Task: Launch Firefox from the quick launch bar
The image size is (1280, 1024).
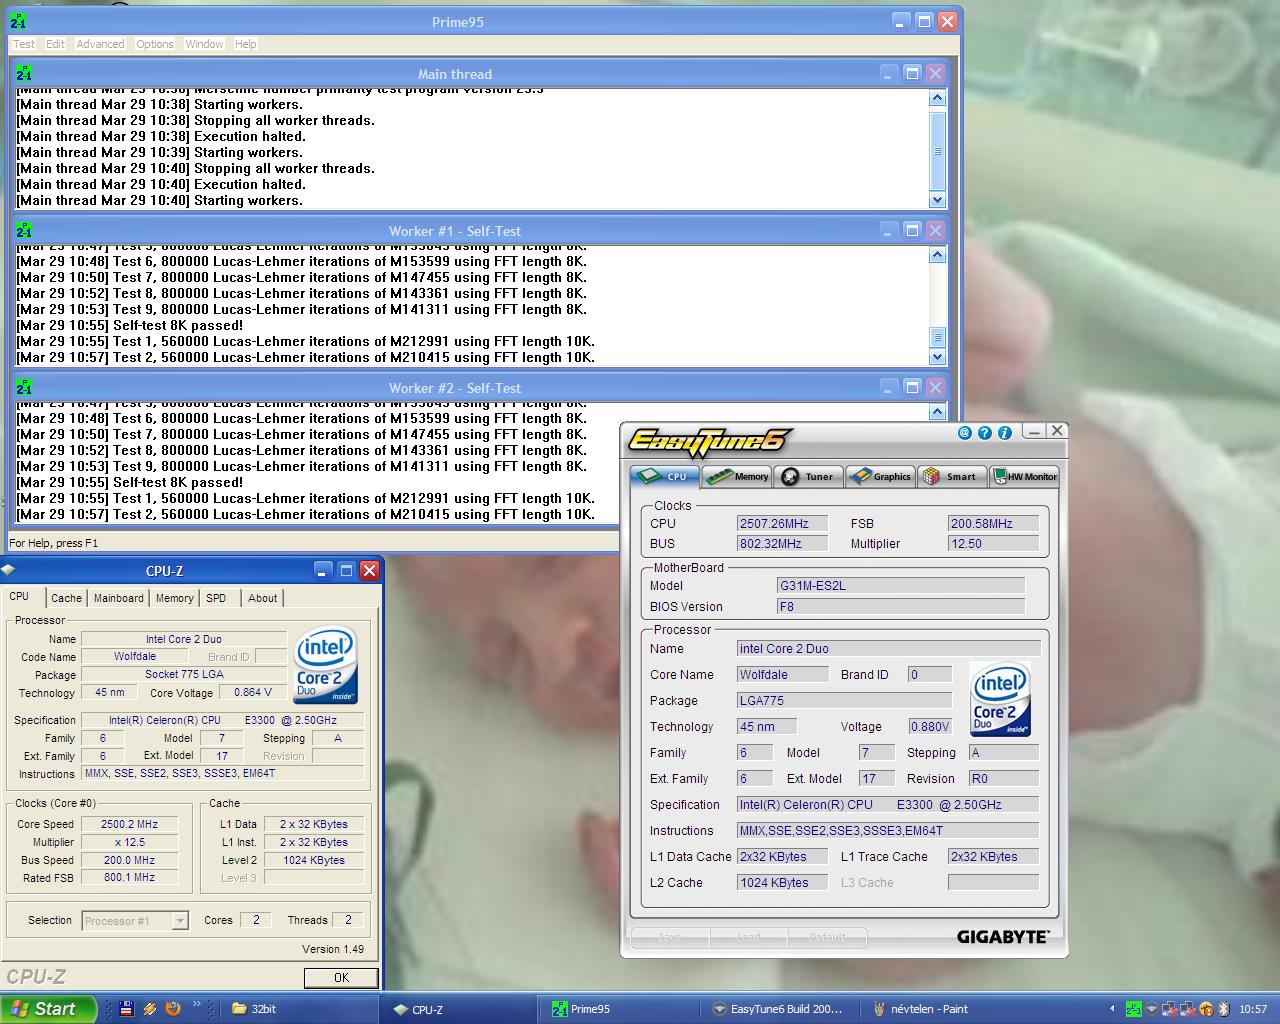Action: tap(172, 1009)
